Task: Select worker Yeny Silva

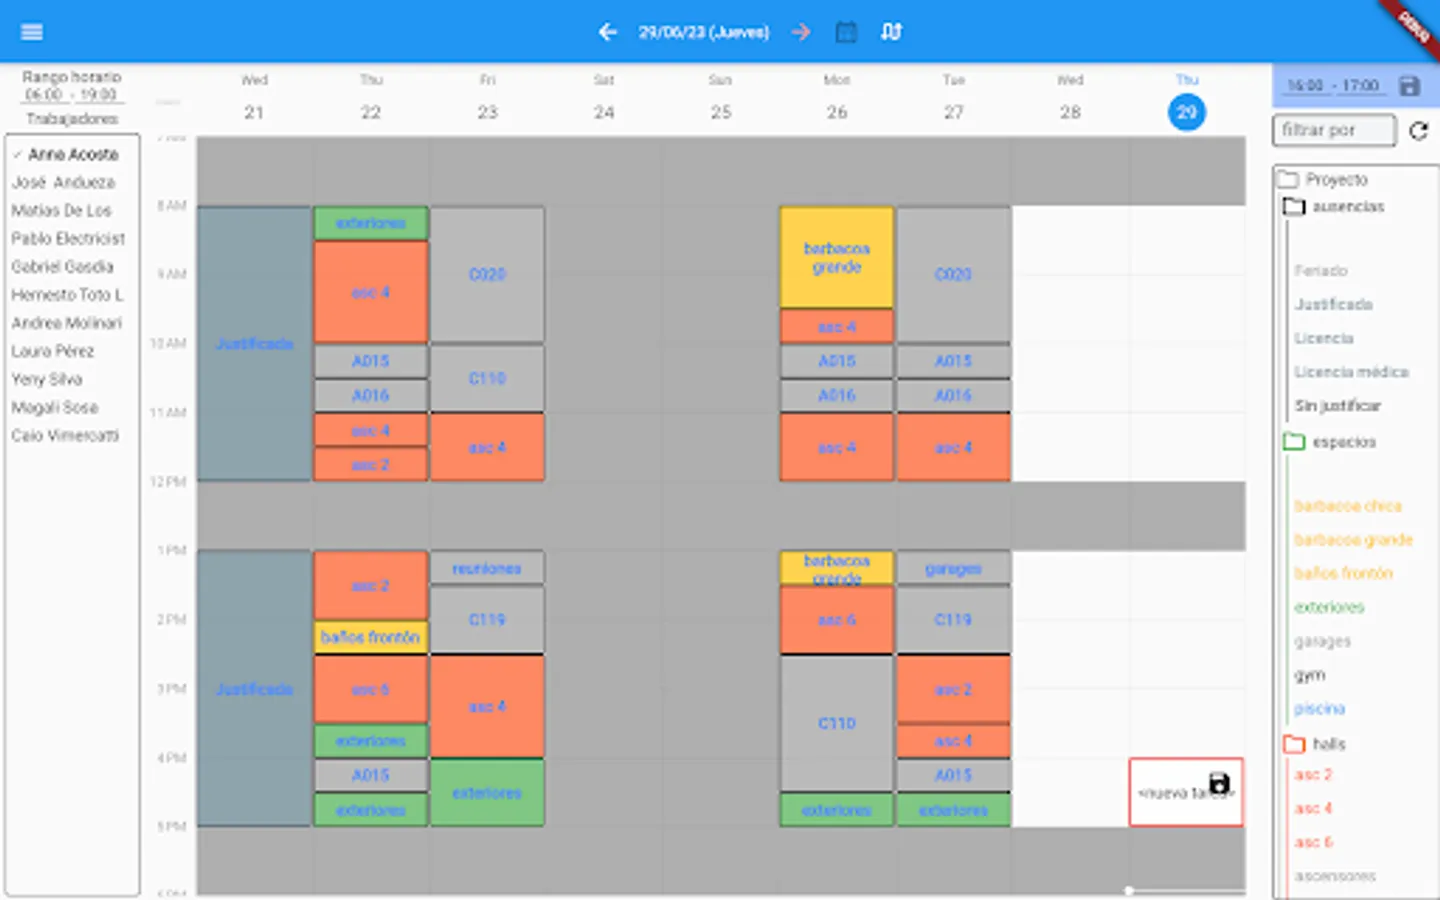Action: 46,379
